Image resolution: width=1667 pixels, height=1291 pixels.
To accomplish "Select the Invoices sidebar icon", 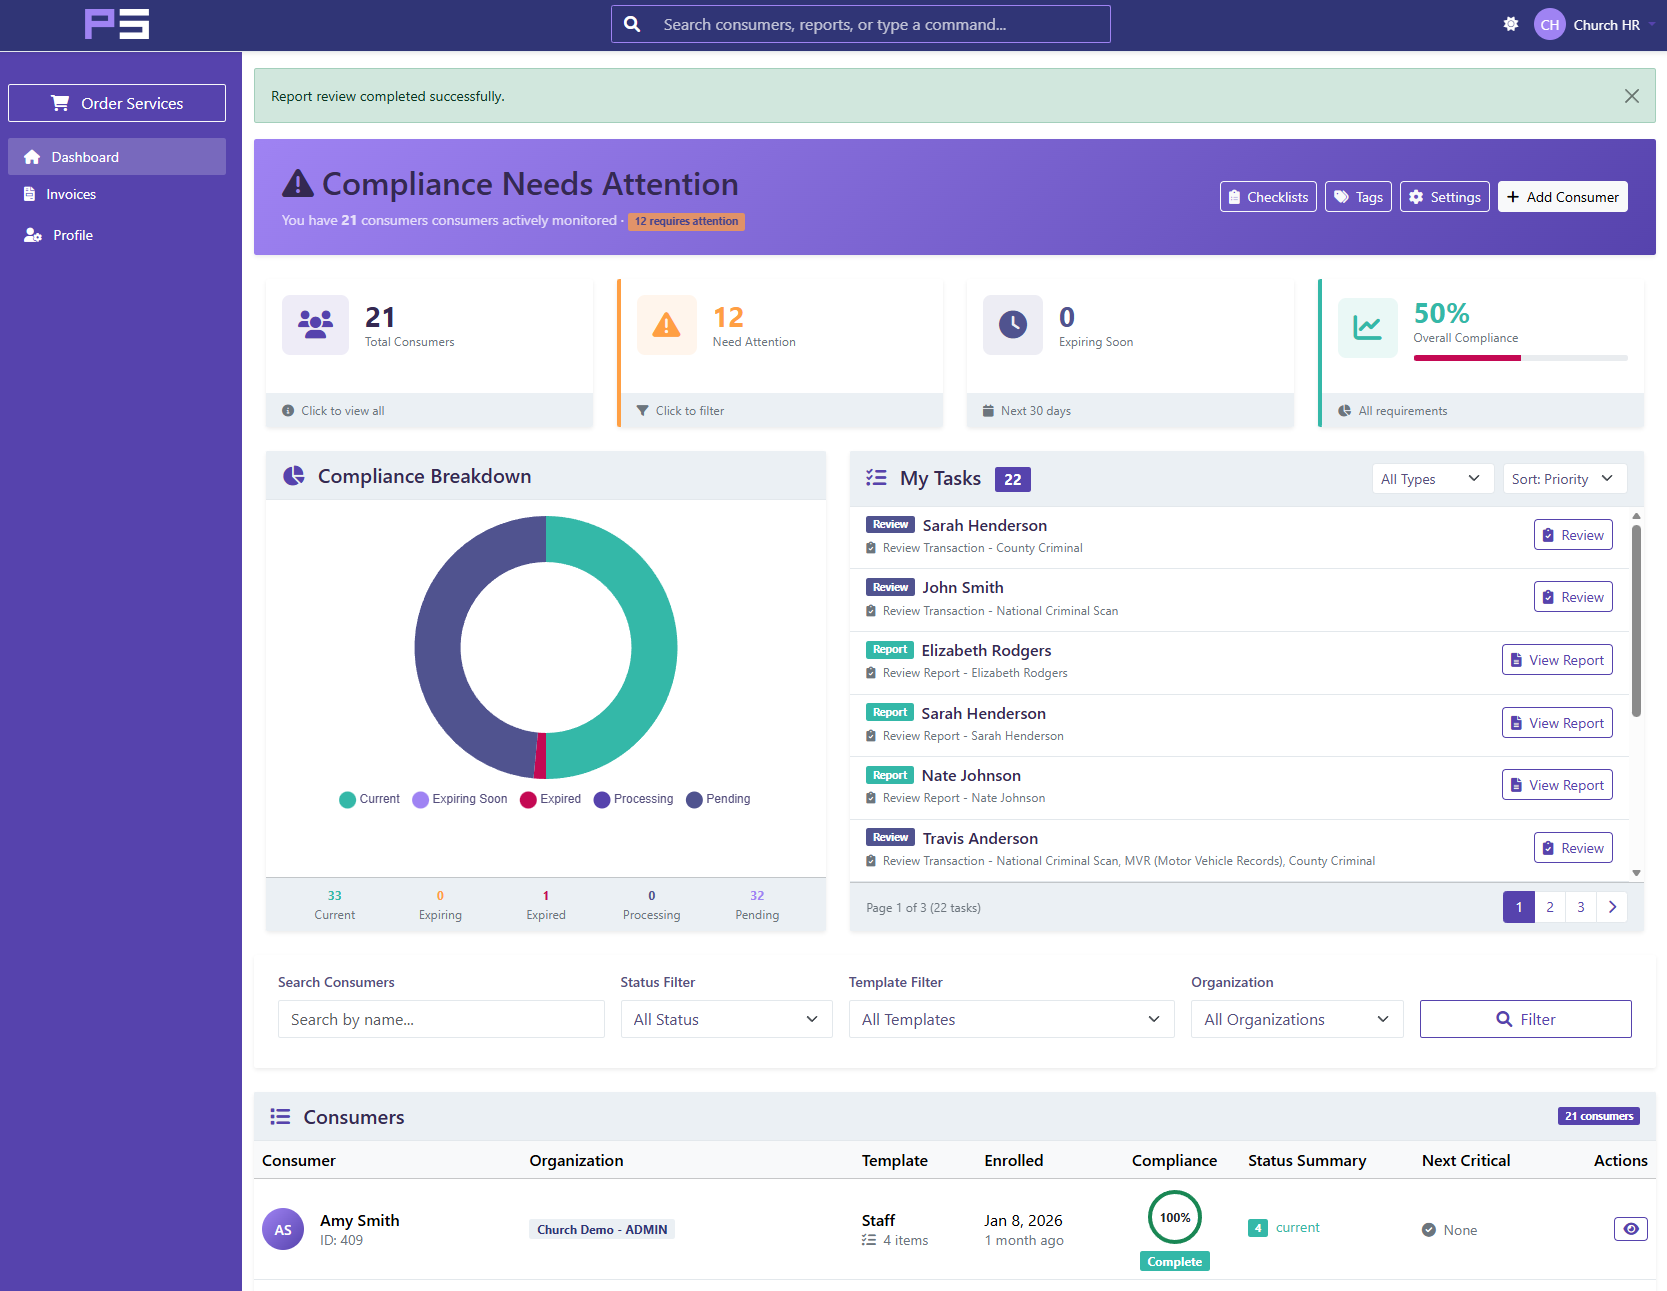I will [x=30, y=194].
